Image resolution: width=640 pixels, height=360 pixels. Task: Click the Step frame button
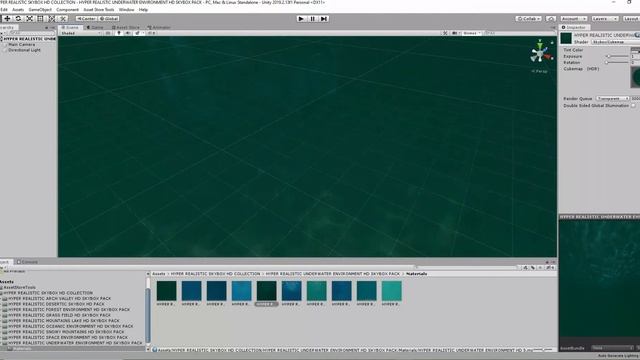(324, 19)
